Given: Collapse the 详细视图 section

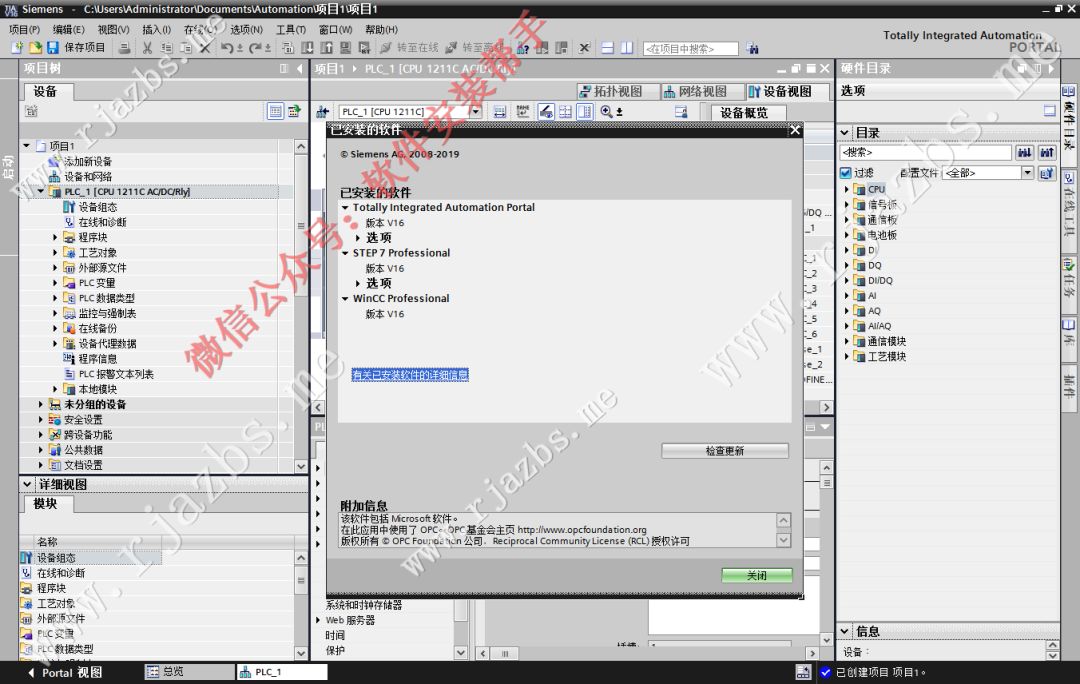Looking at the screenshot, I should (27, 484).
